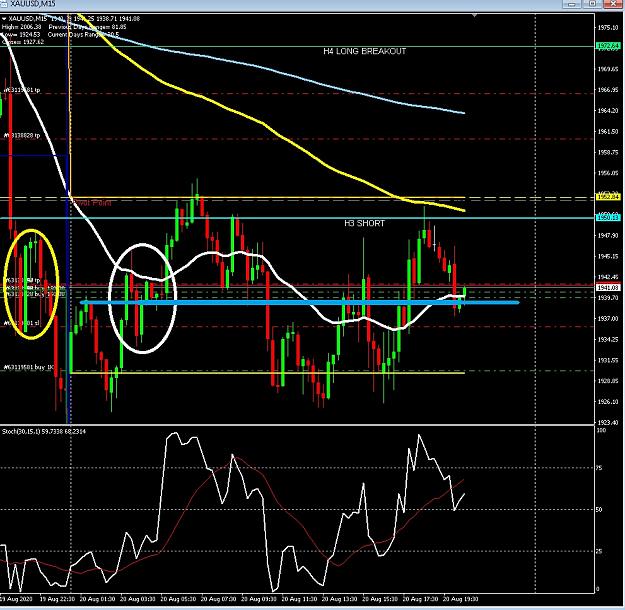Click the 19 Aug 22:30 time label
The width and height of the screenshot is (625, 610).
click(x=57, y=599)
